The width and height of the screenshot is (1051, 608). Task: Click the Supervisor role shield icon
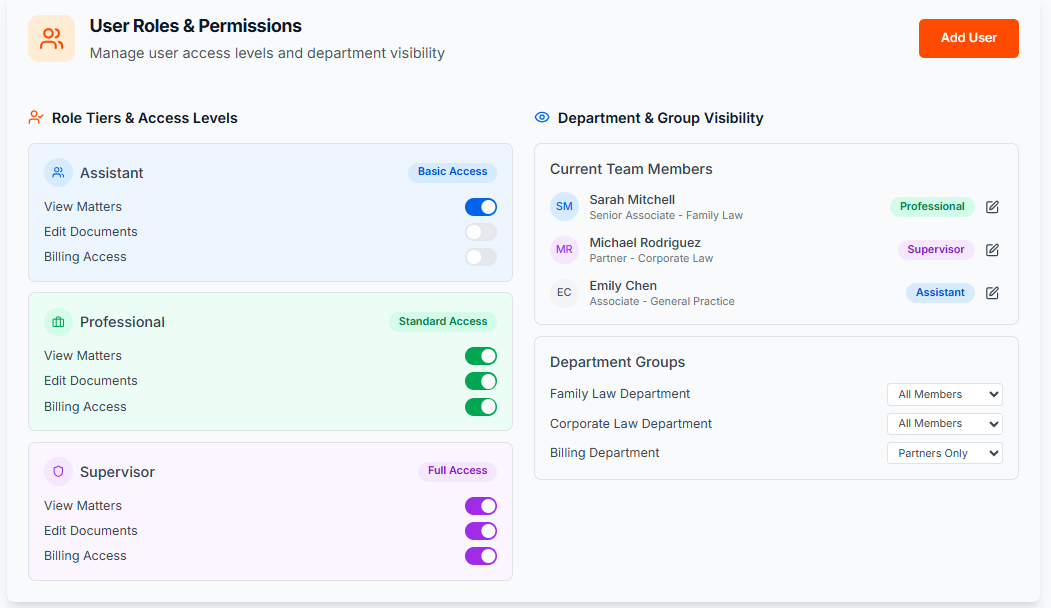tap(59, 472)
